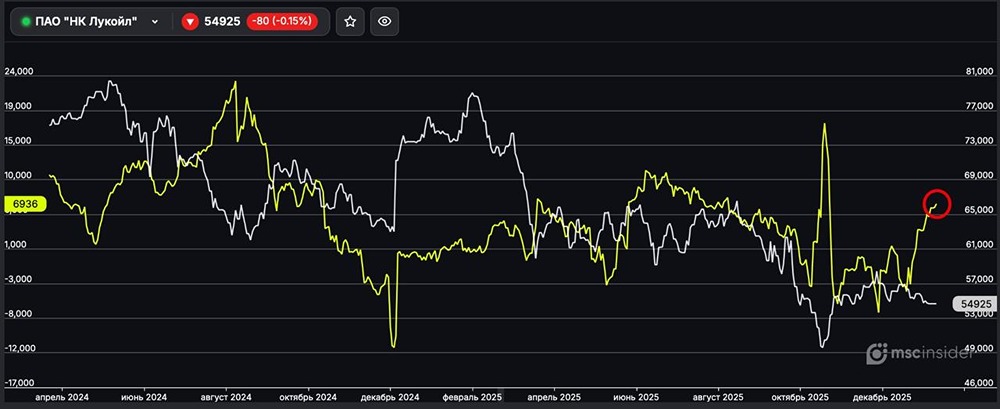1000x409 pixels.
Task: Click the 15,000 left axis value
Action: (17, 142)
